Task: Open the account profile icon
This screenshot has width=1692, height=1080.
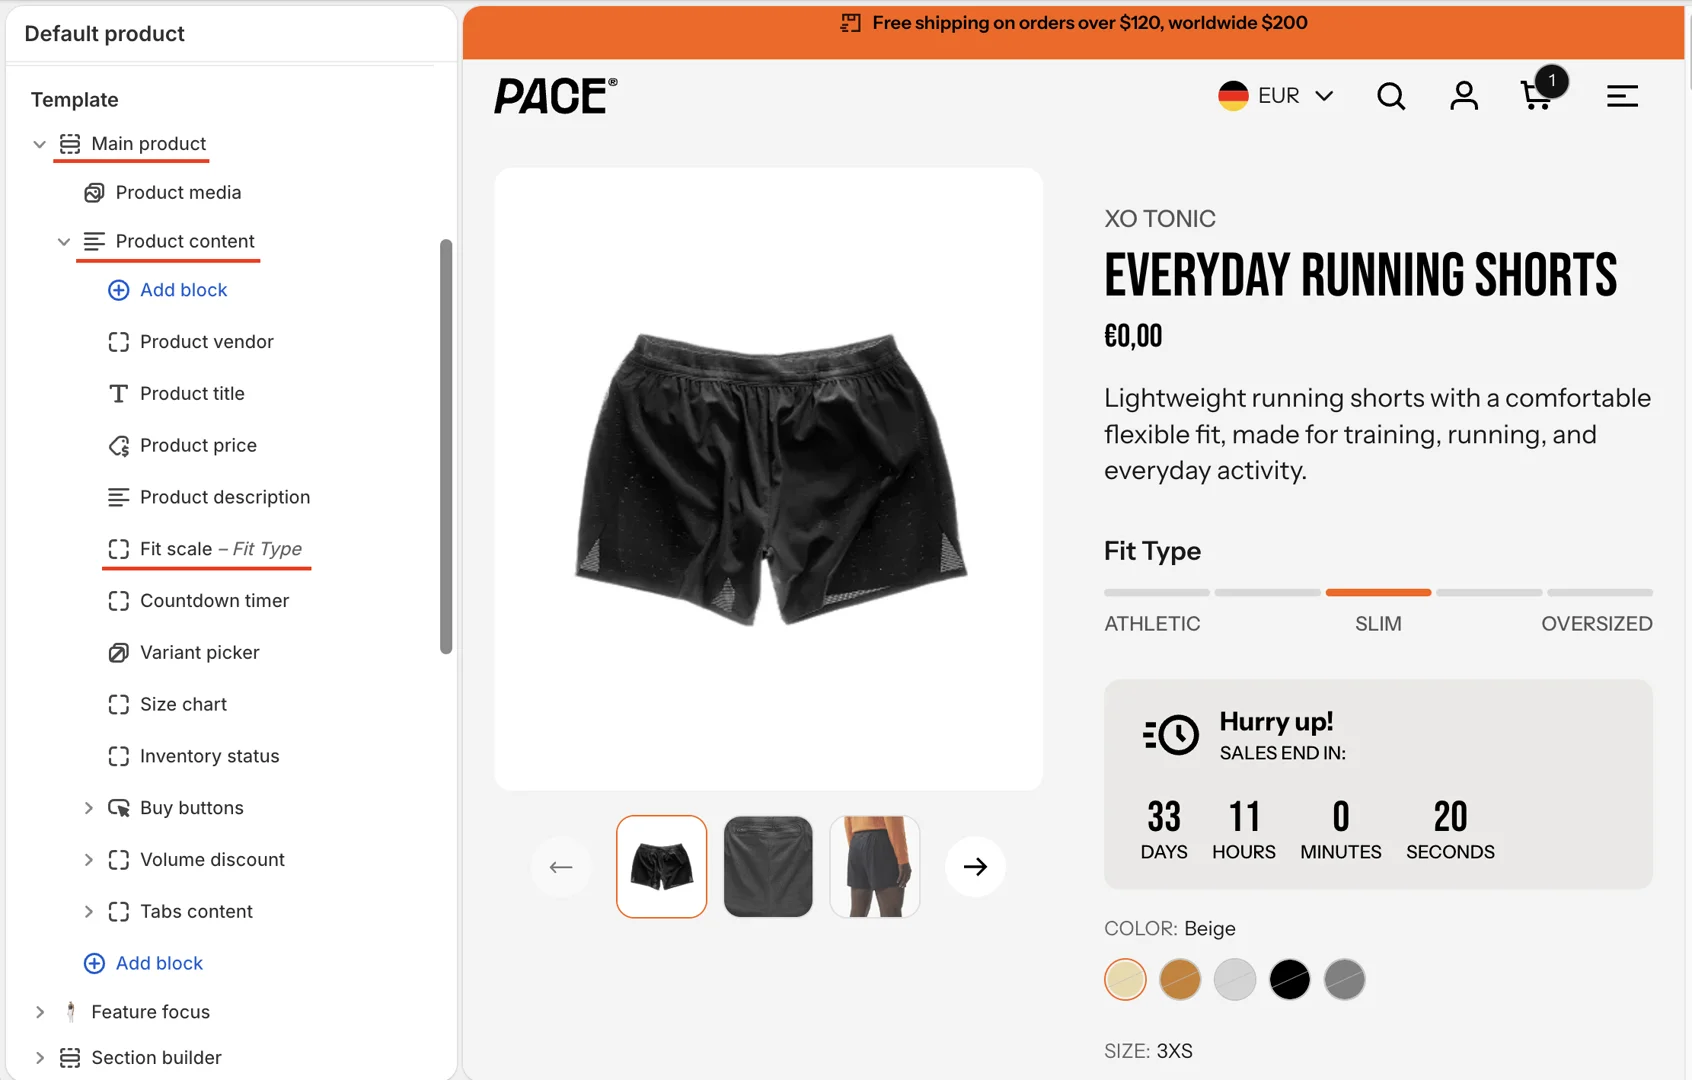Action: (x=1464, y=96)
